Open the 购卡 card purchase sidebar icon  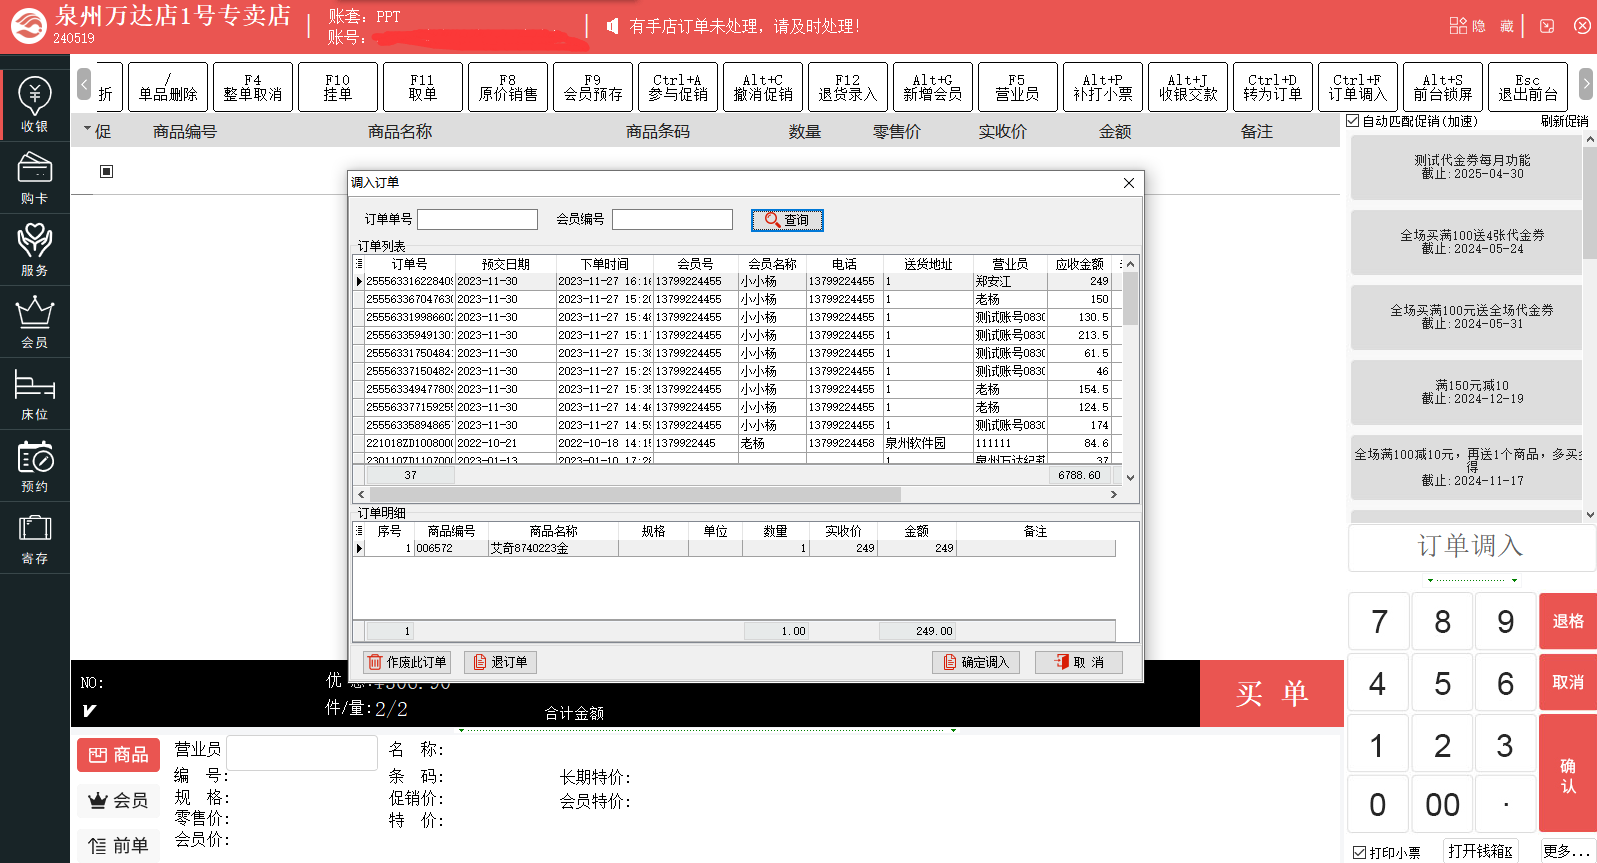35,177
